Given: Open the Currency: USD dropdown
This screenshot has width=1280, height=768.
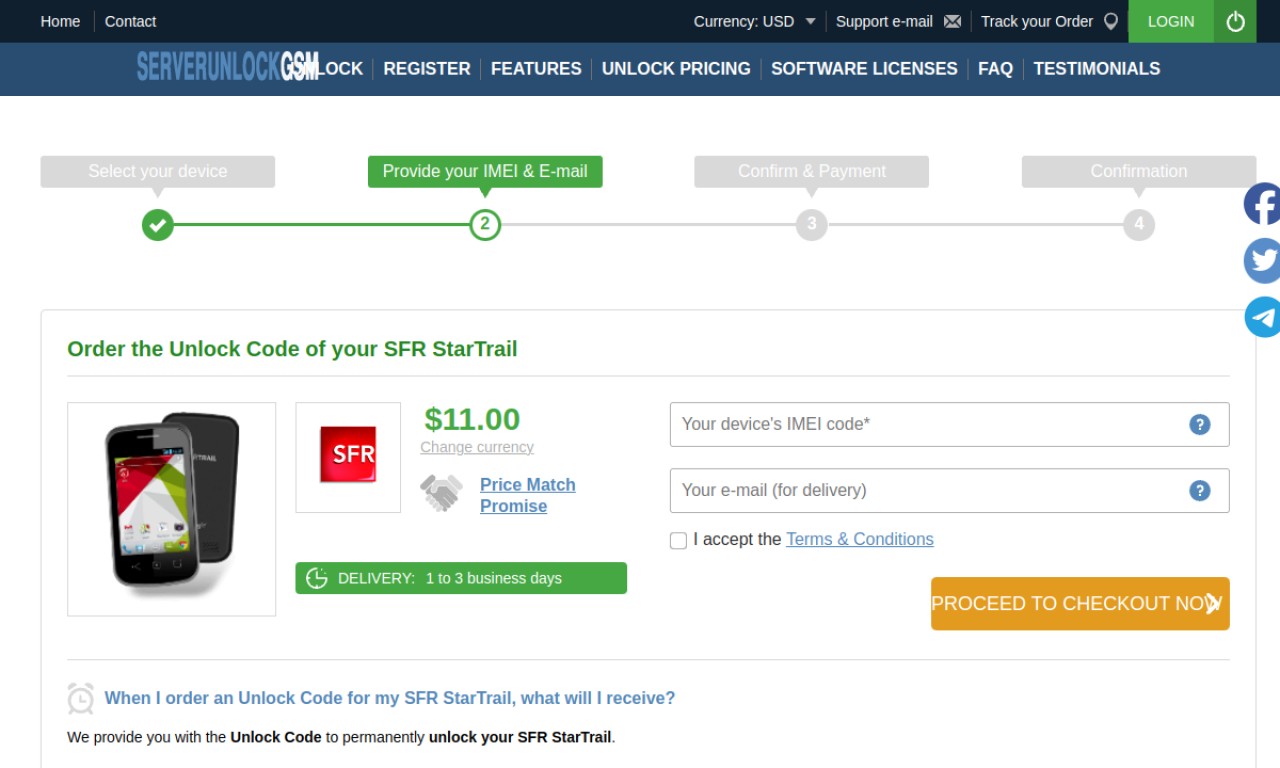Looking at the screenshot, I should [755, 21].
